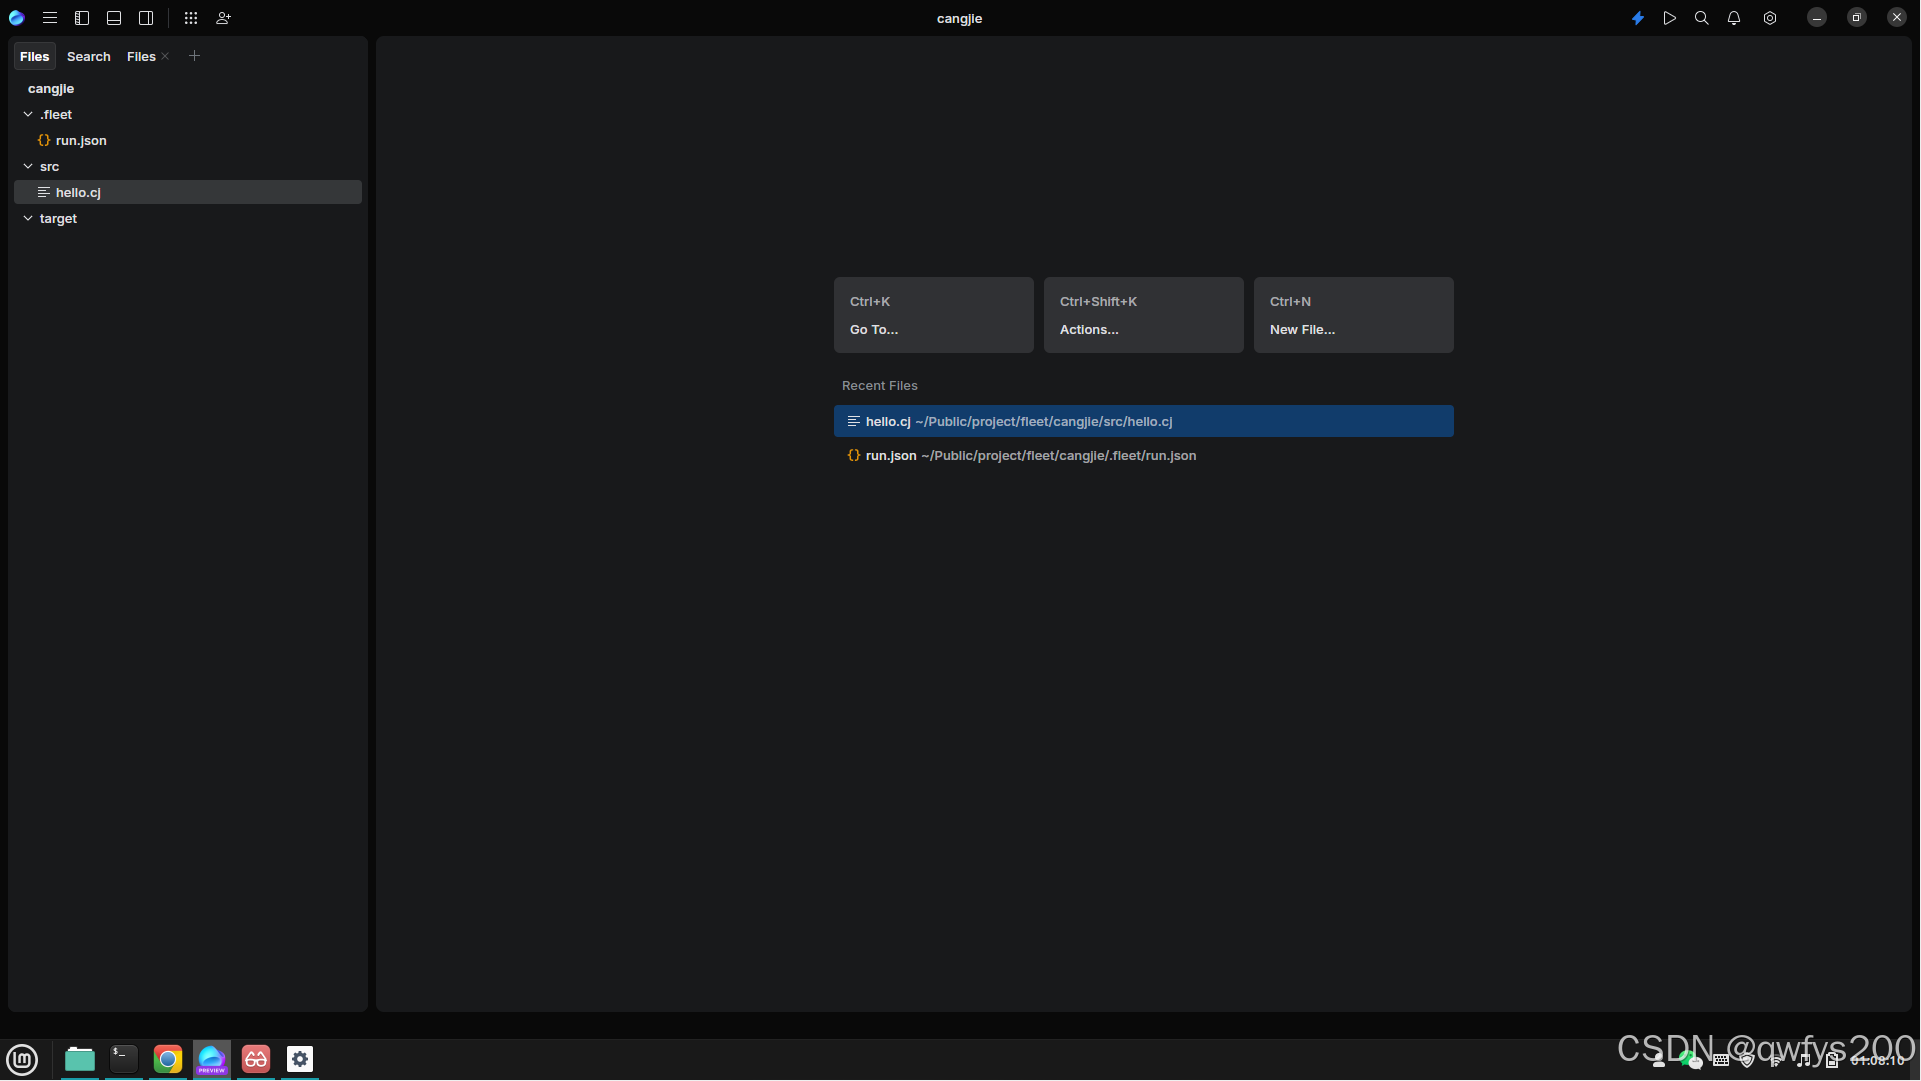Open the tools grid icon
1921x1081 pixels.
[191, 18]
